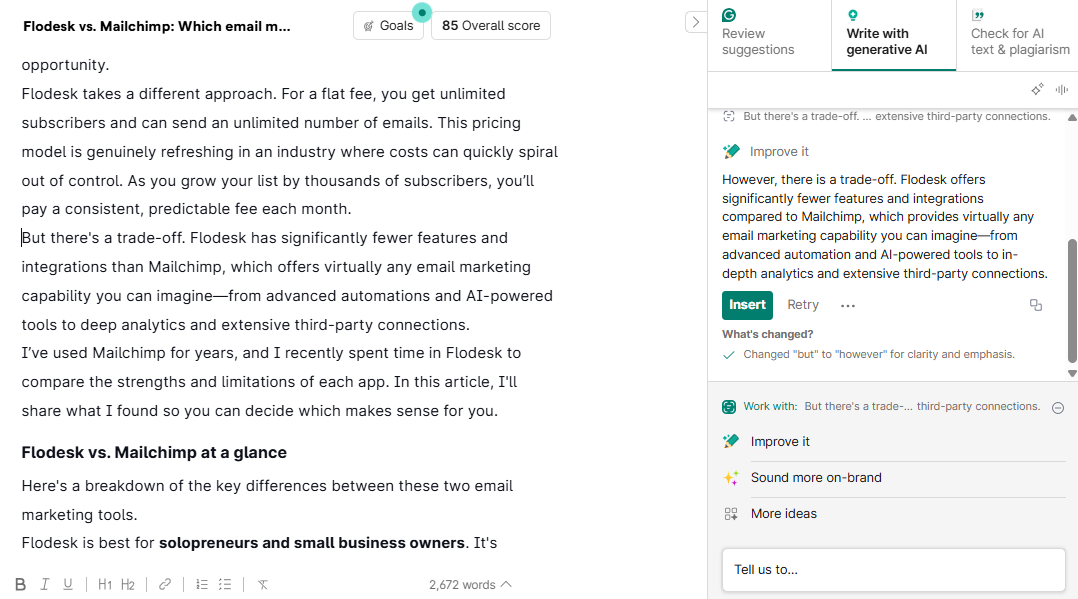The height and width of the screenshot is (599, 1078).
Task: Create a bulleted list
Action: pos(225,585)
